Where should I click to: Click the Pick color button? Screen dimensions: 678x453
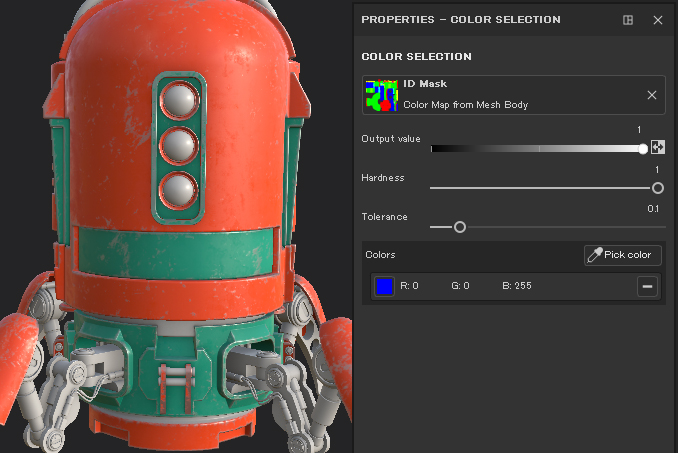pos(622,255)
